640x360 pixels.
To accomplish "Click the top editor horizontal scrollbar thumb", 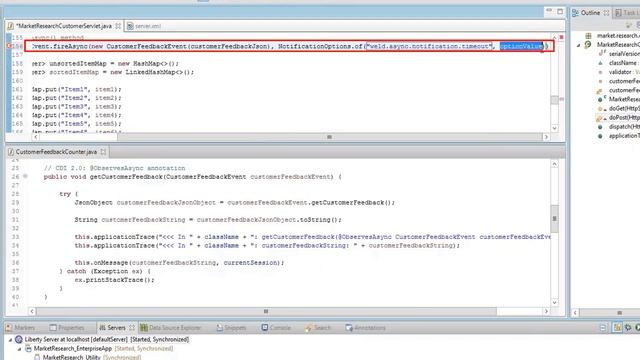I will 329,137.
